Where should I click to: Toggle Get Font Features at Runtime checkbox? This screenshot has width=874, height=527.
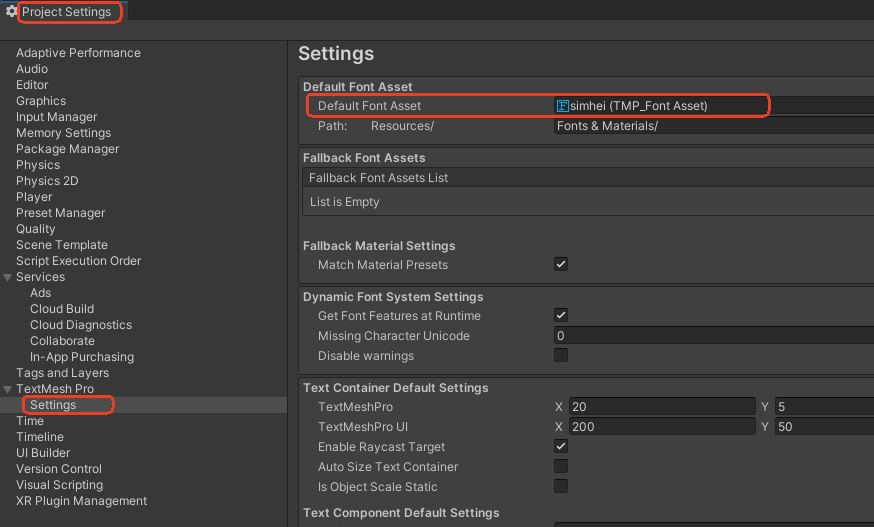pos(561,316)
